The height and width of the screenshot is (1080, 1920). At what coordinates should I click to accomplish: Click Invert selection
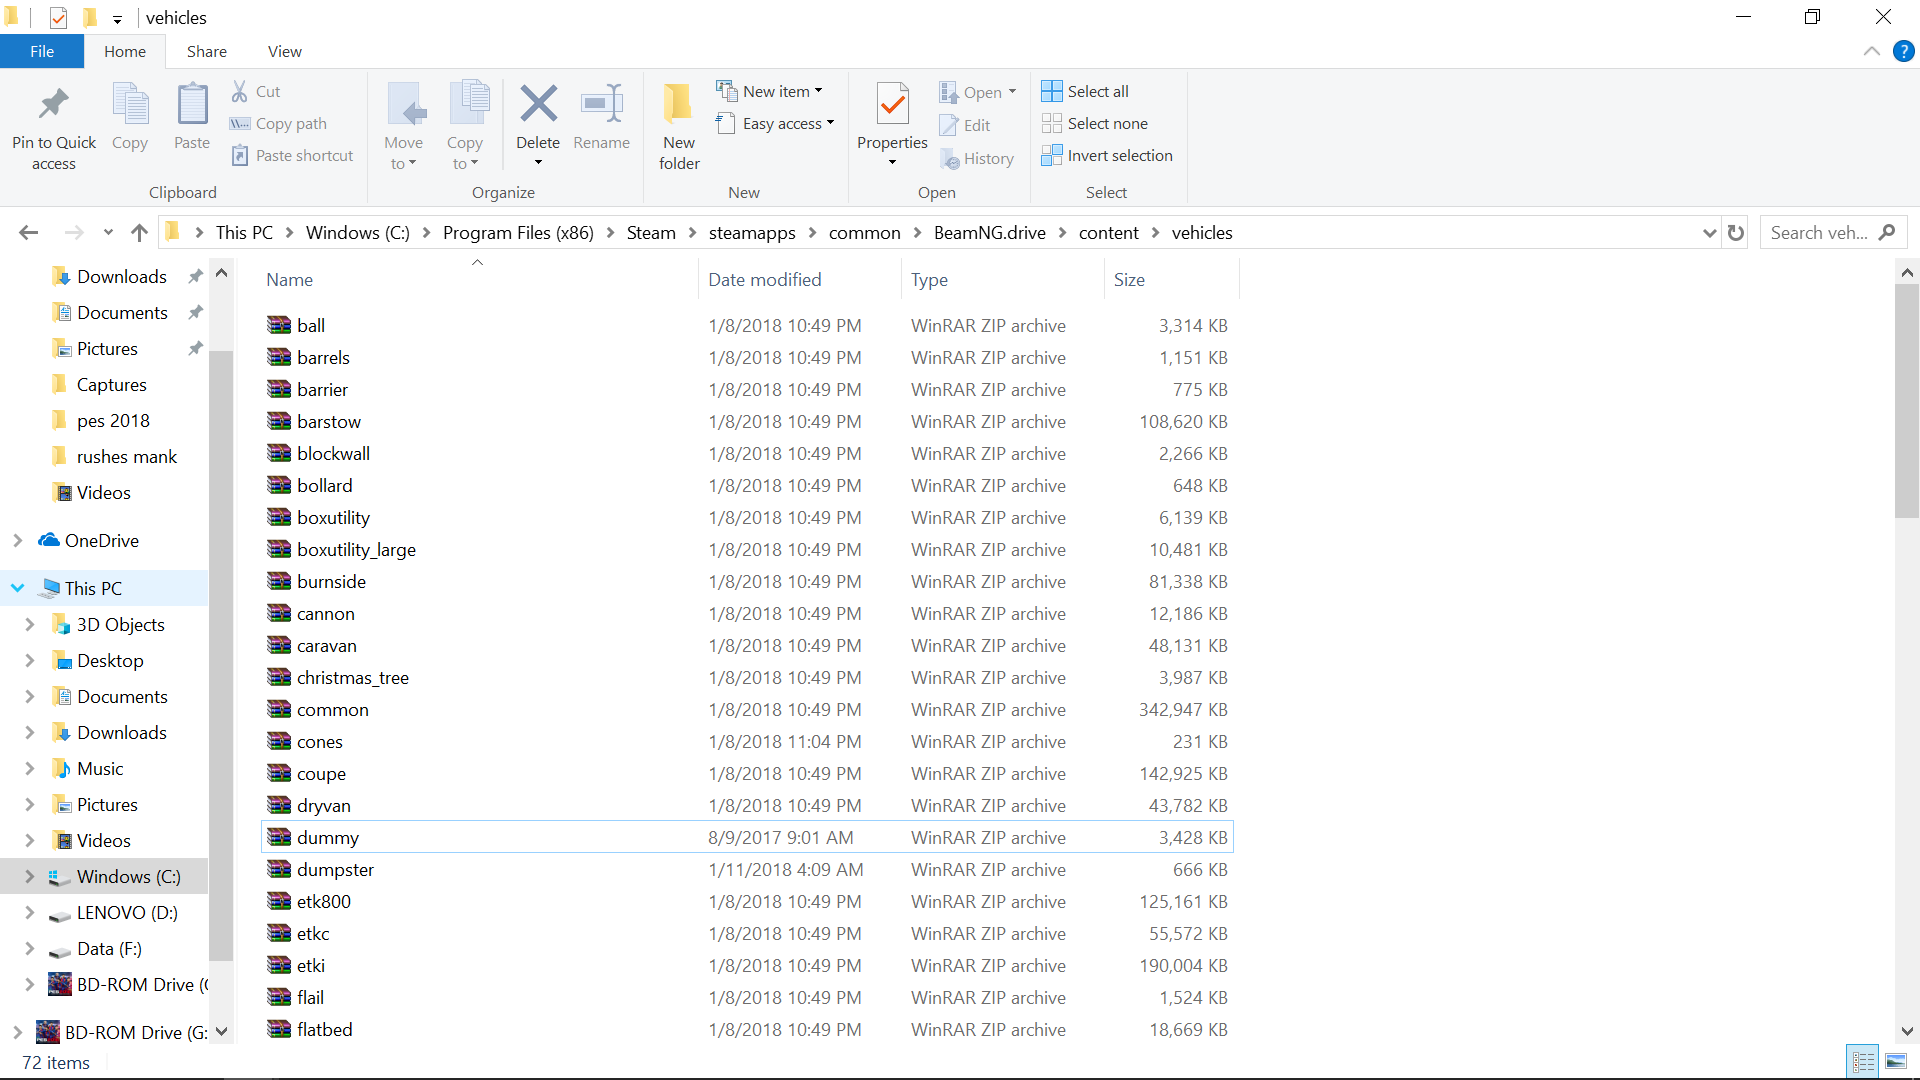tap(1107, 155)
